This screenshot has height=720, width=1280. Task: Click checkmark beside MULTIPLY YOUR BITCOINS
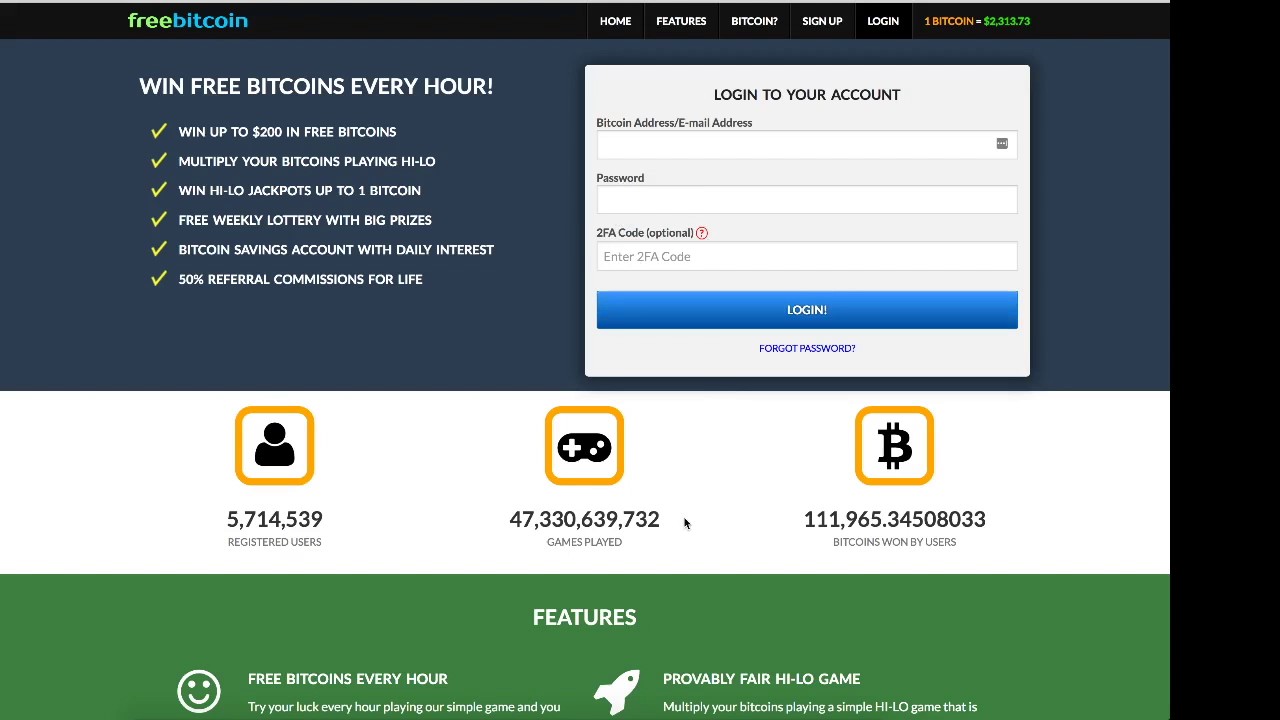158,160
